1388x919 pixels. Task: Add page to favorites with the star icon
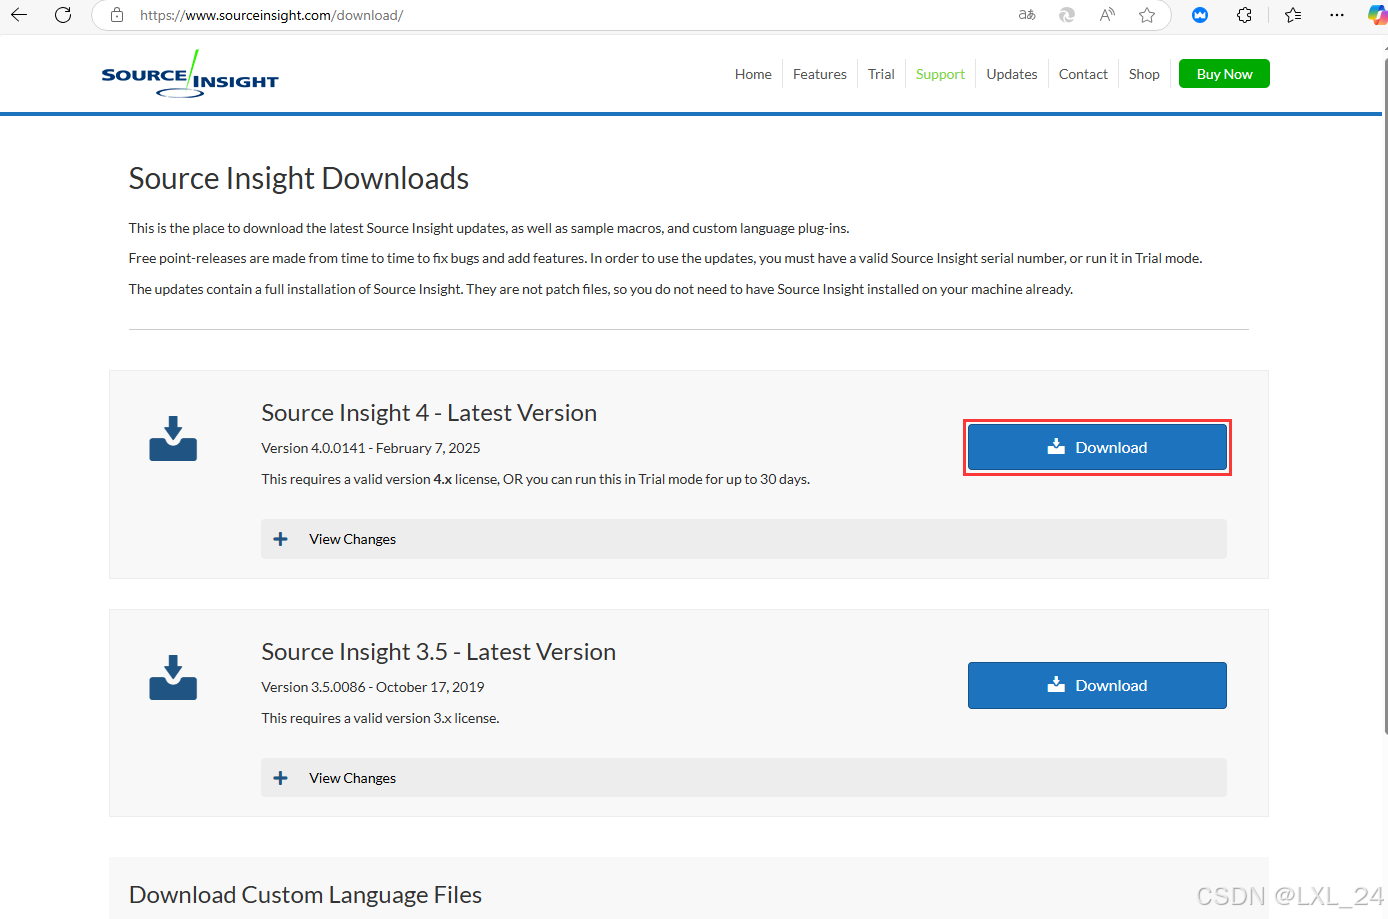click(1147, 15)
